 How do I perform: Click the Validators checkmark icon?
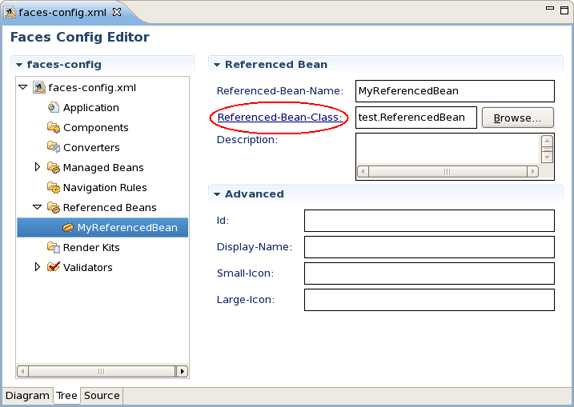tap(53, 266)
